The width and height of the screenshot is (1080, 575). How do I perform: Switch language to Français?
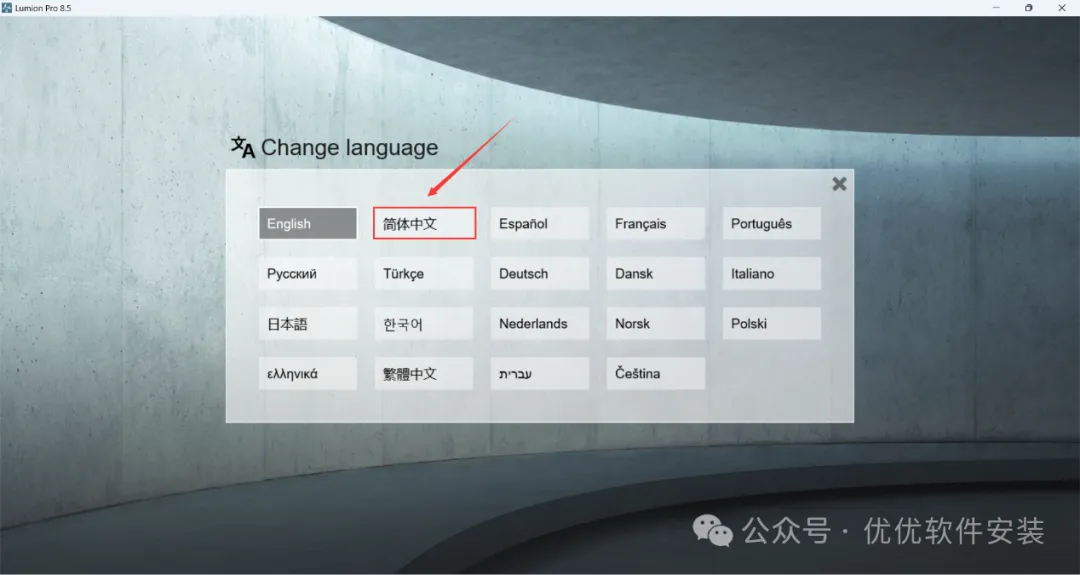click(x=656, y=224)
